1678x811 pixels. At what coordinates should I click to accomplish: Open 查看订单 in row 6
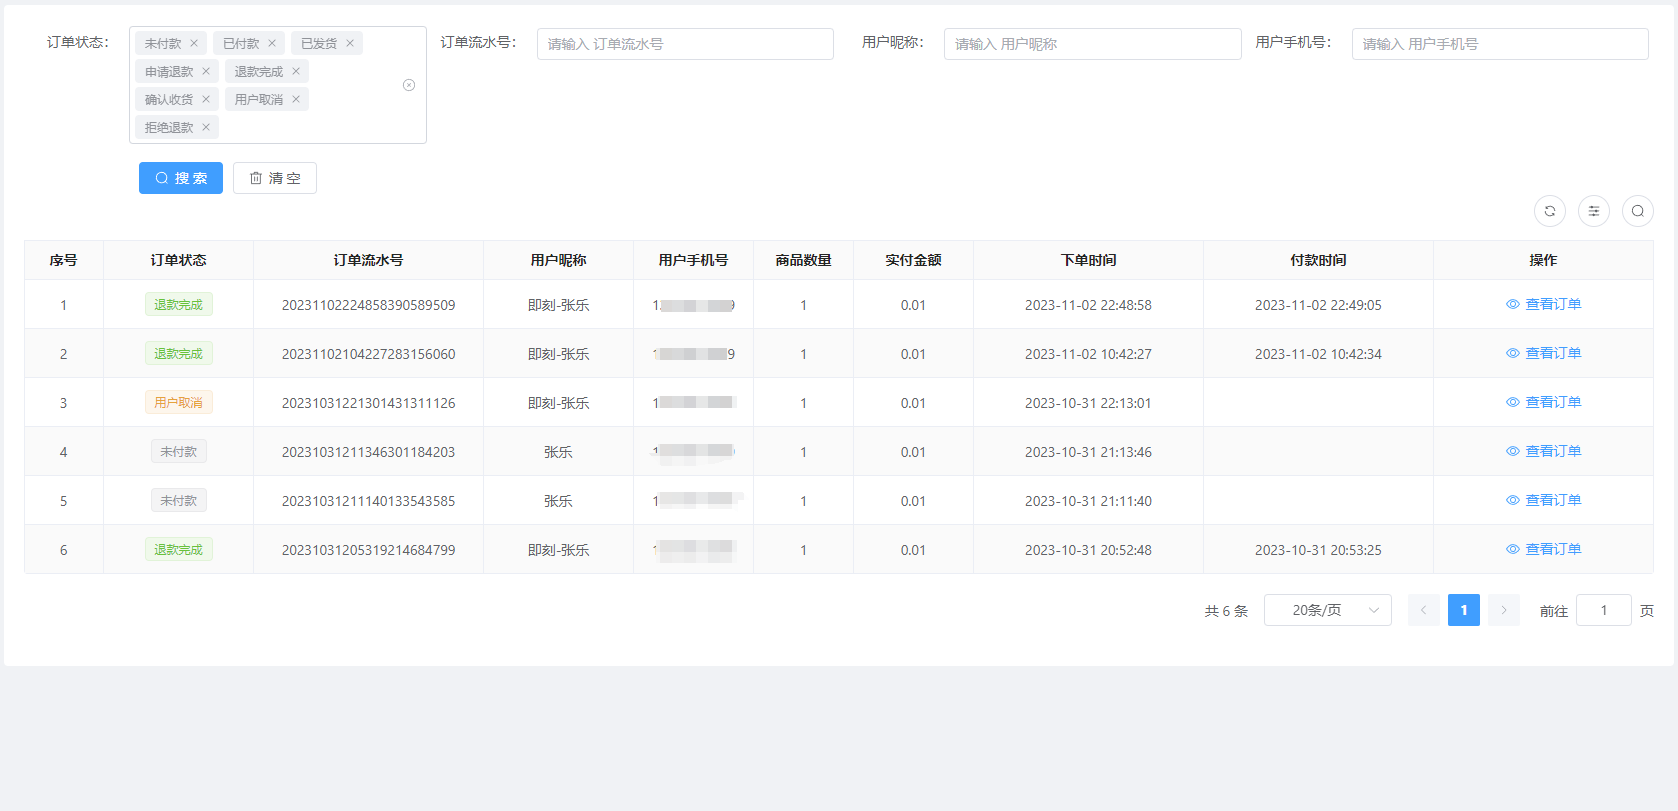(x=1543, y=550)
